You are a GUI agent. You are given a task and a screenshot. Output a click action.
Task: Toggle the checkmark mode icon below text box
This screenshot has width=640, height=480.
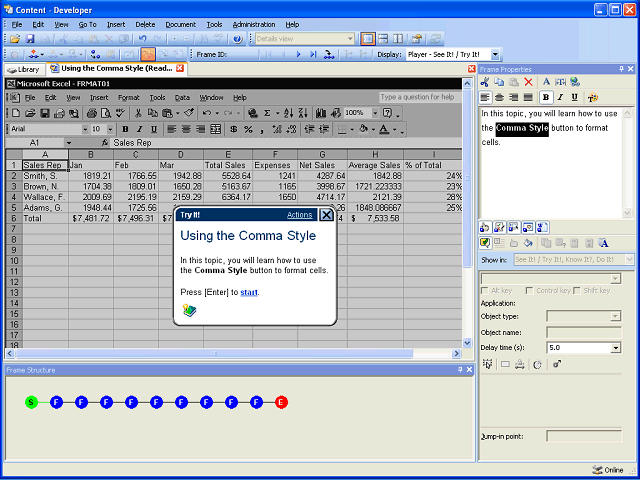499,227
